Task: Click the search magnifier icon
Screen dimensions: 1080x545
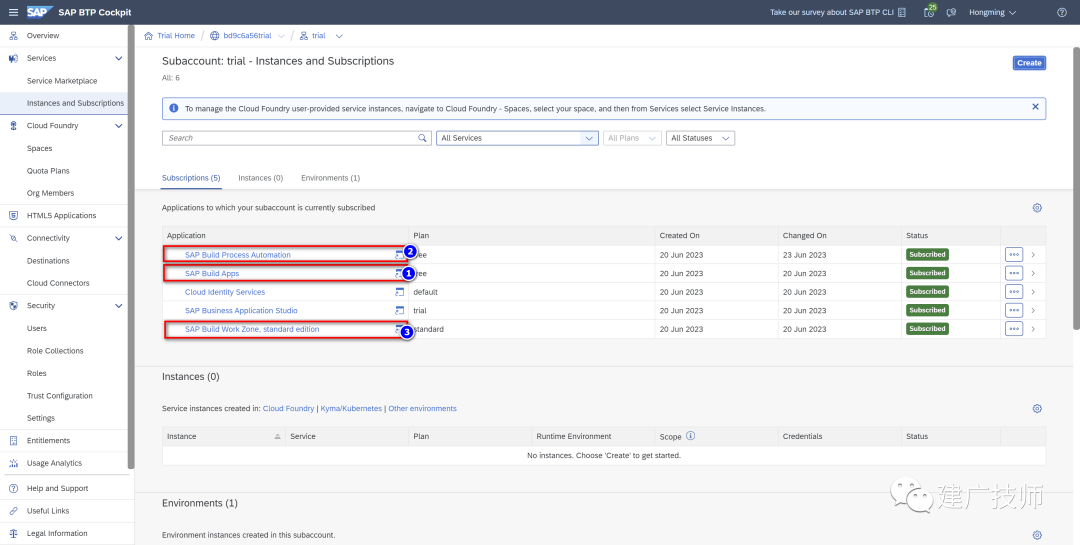Action: click(x=423, y=138)
